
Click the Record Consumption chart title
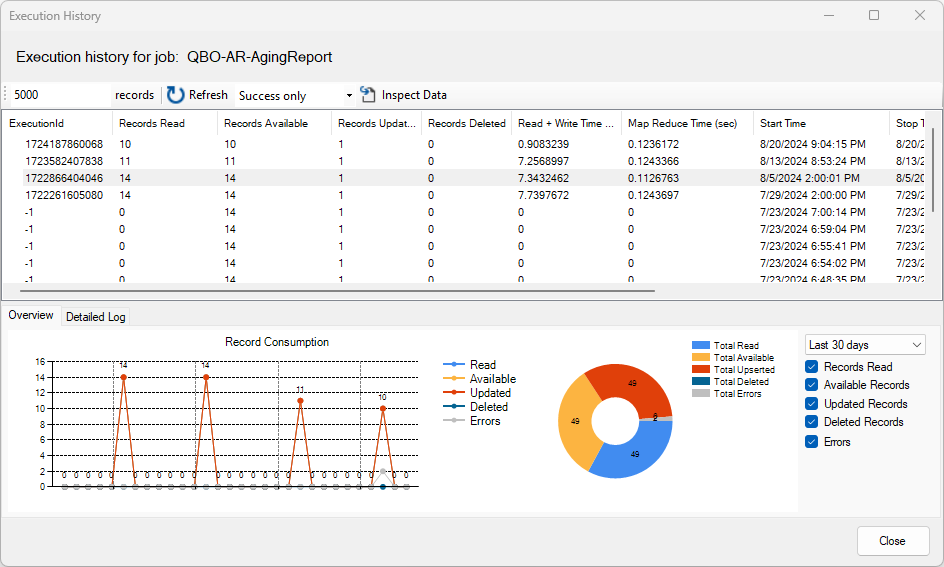coord(277,342)
